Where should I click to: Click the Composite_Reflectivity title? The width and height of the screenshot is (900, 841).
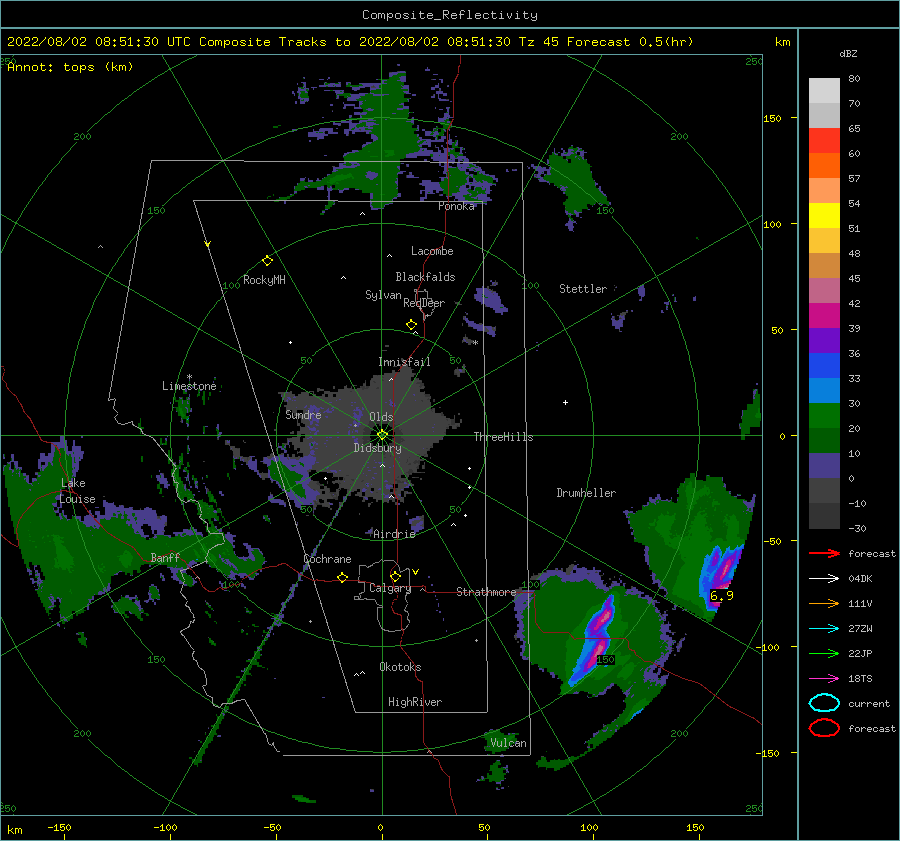click(x=450, y=15)
